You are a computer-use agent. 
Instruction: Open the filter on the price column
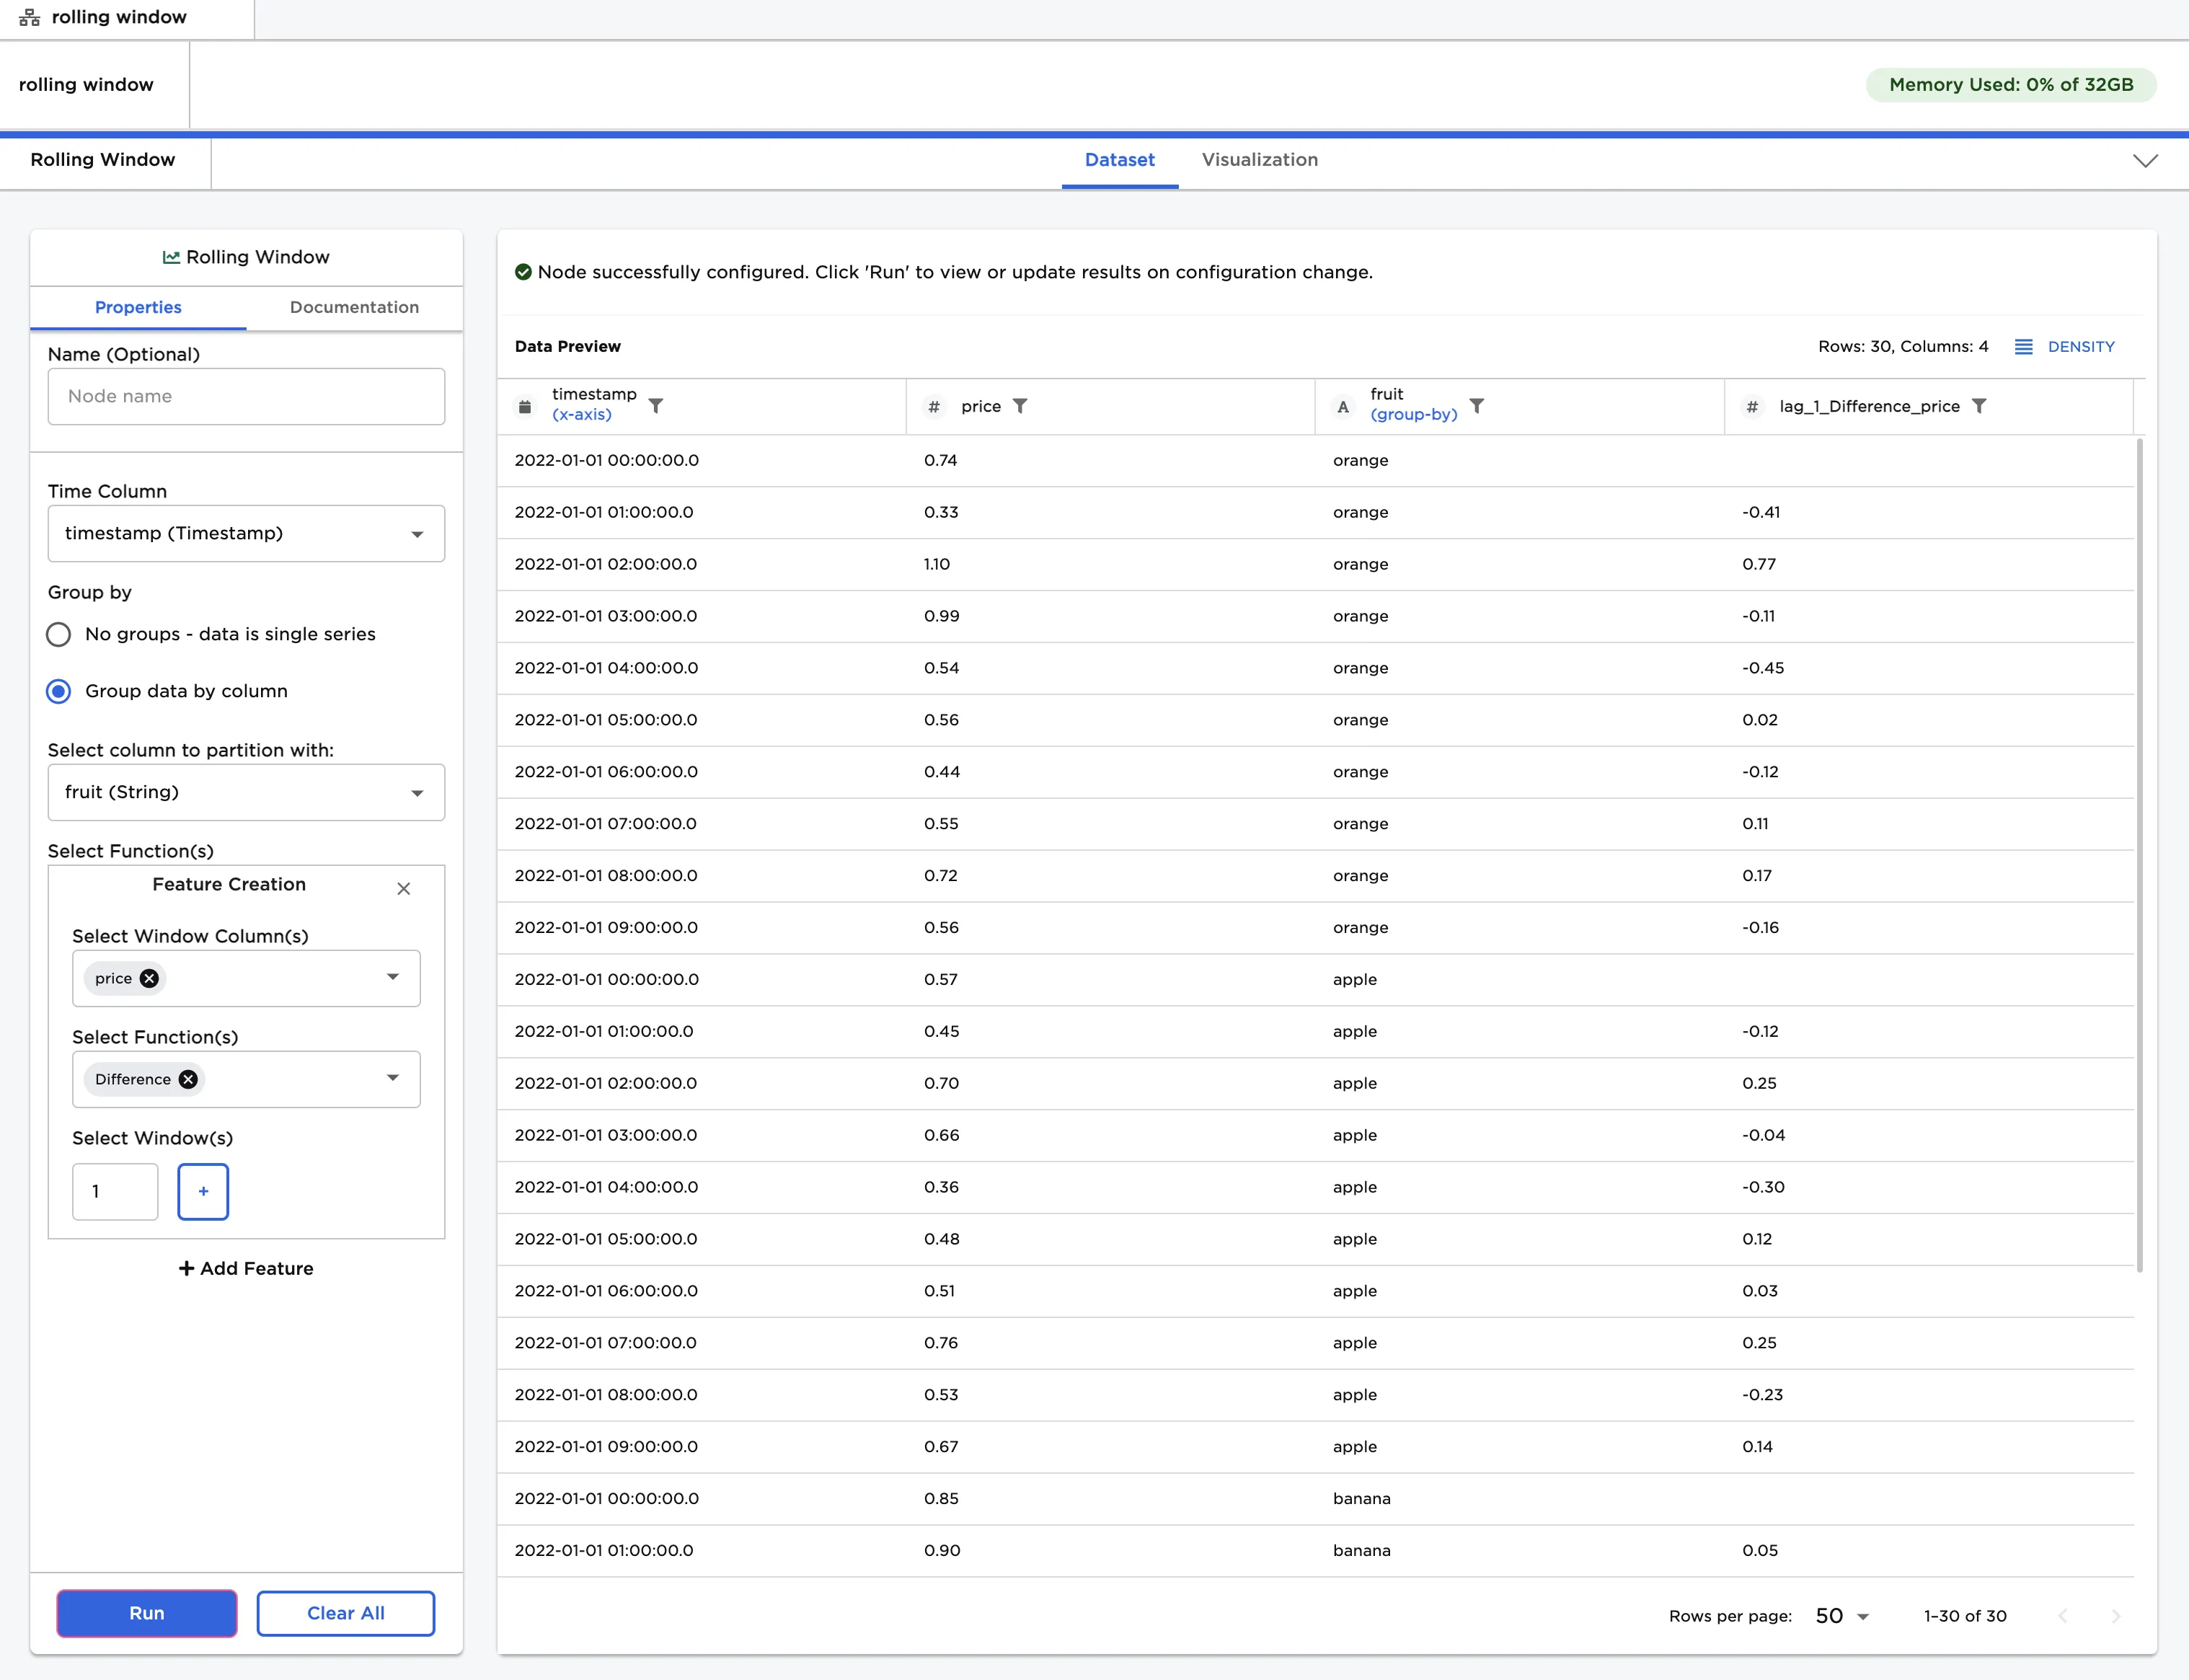coord(1021,405)
